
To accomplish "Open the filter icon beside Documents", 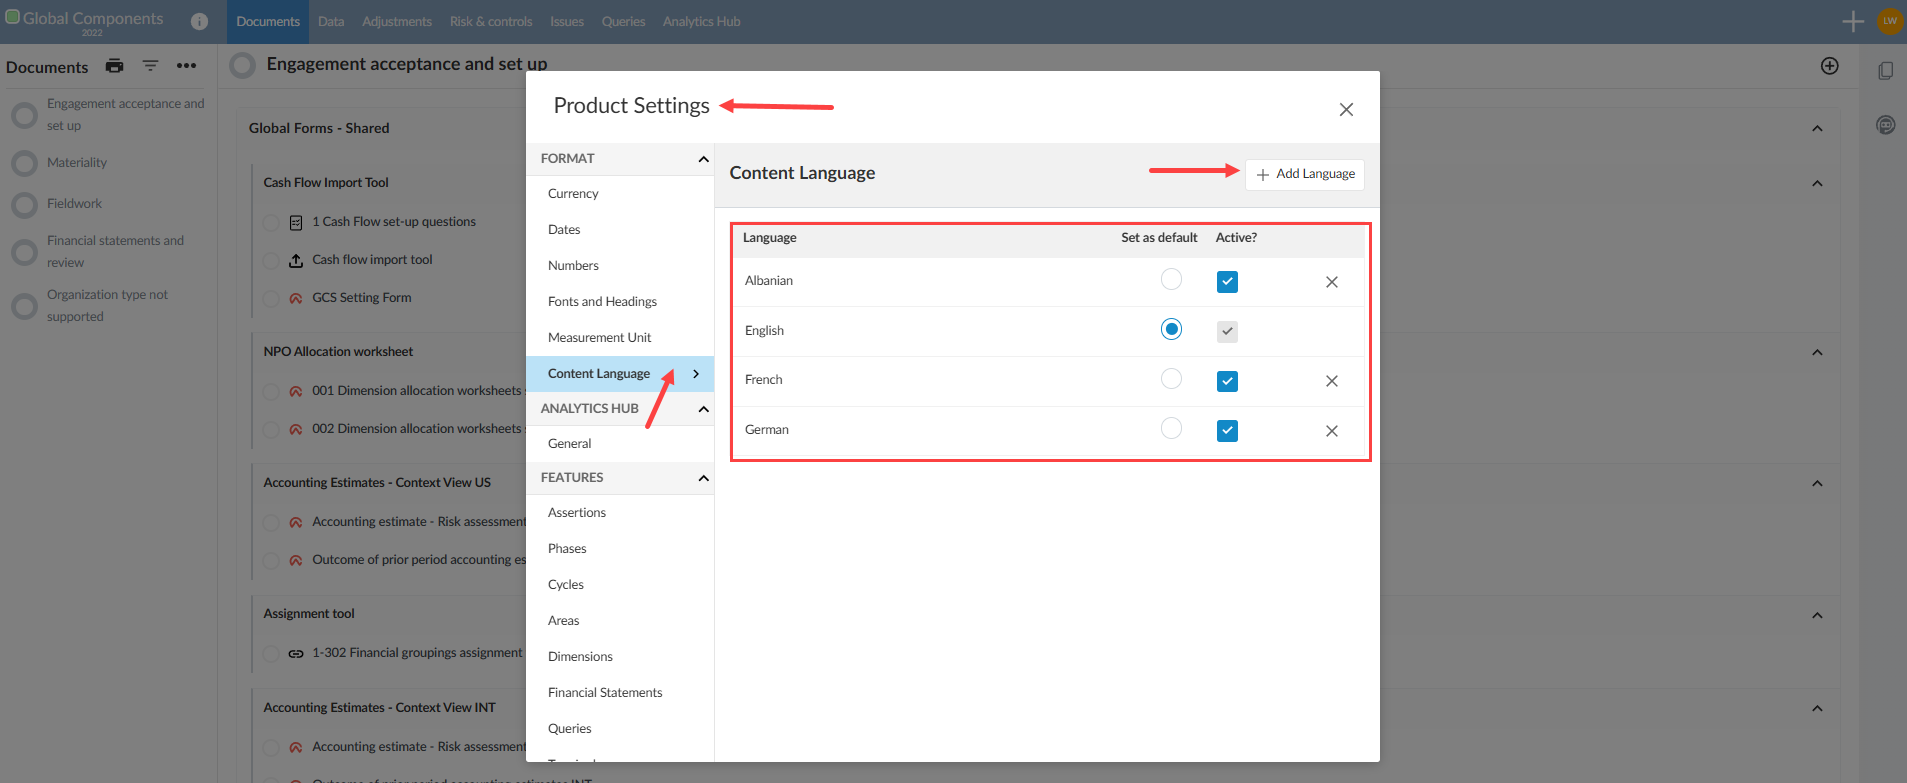I will pos(150,66).
